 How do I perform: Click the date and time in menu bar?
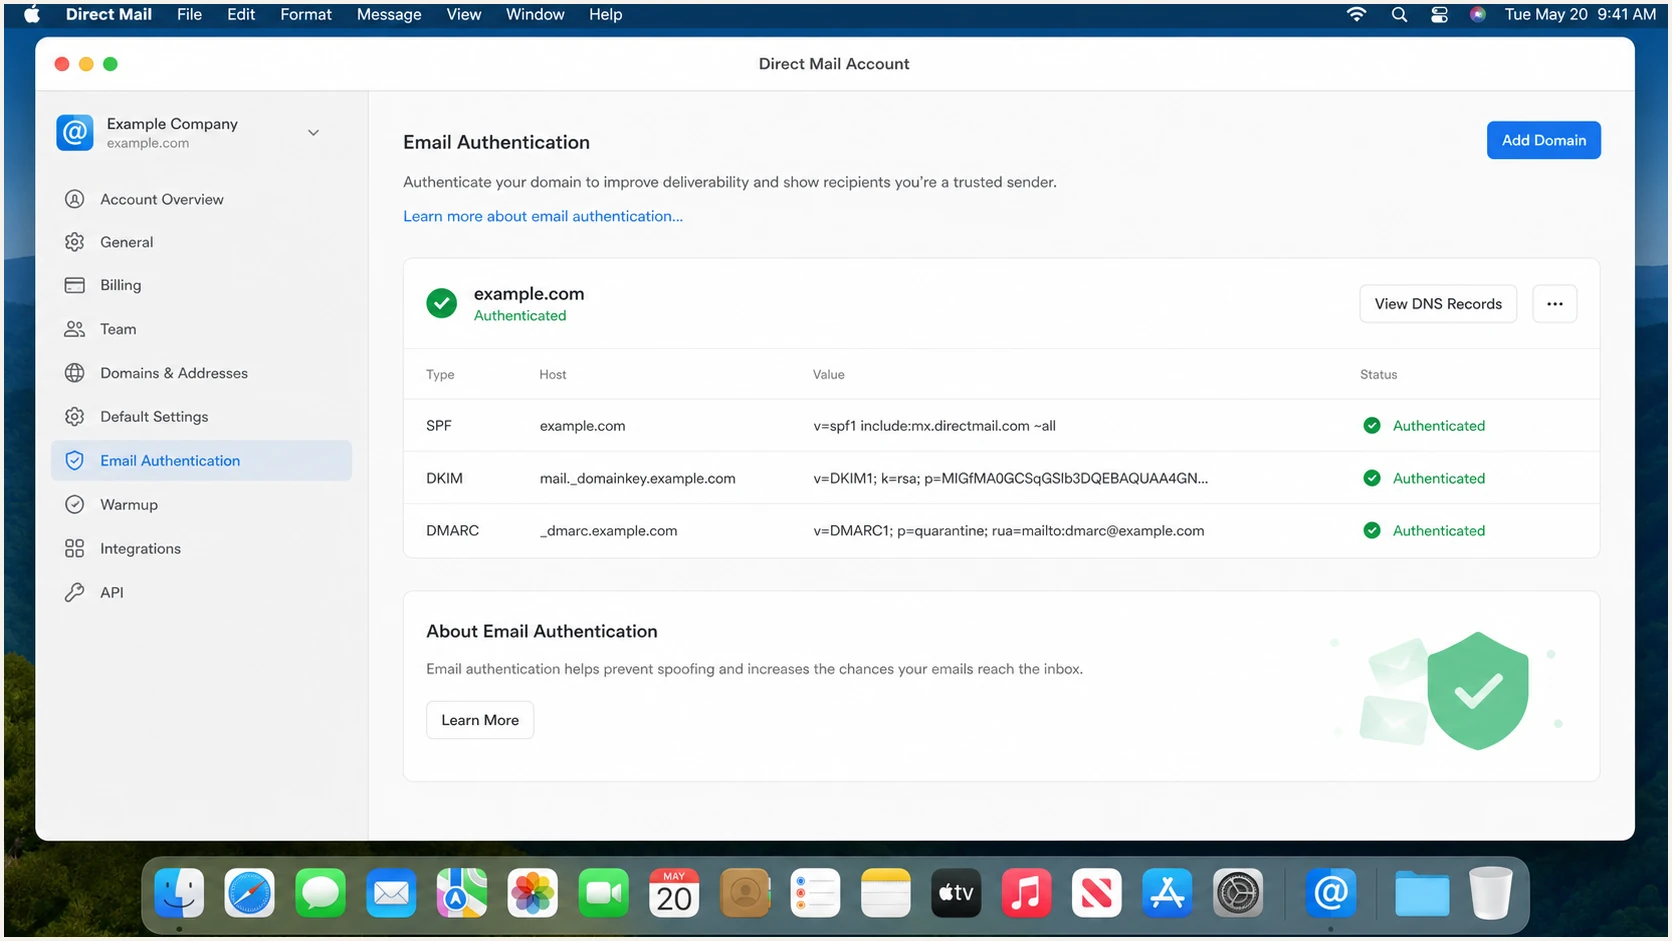point(1580,14)
